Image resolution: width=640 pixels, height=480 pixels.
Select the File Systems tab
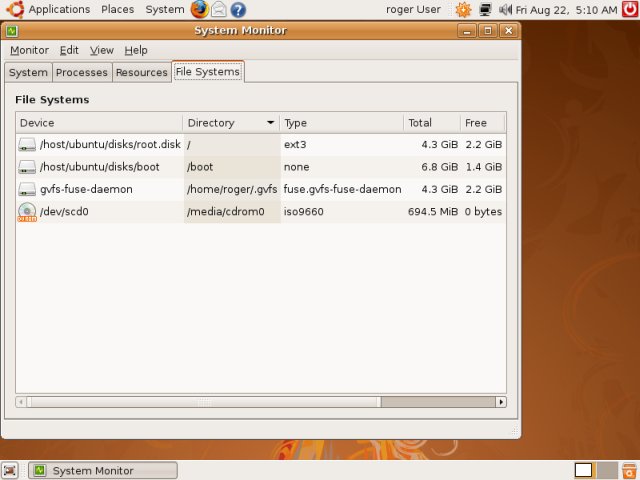point(208,72)
